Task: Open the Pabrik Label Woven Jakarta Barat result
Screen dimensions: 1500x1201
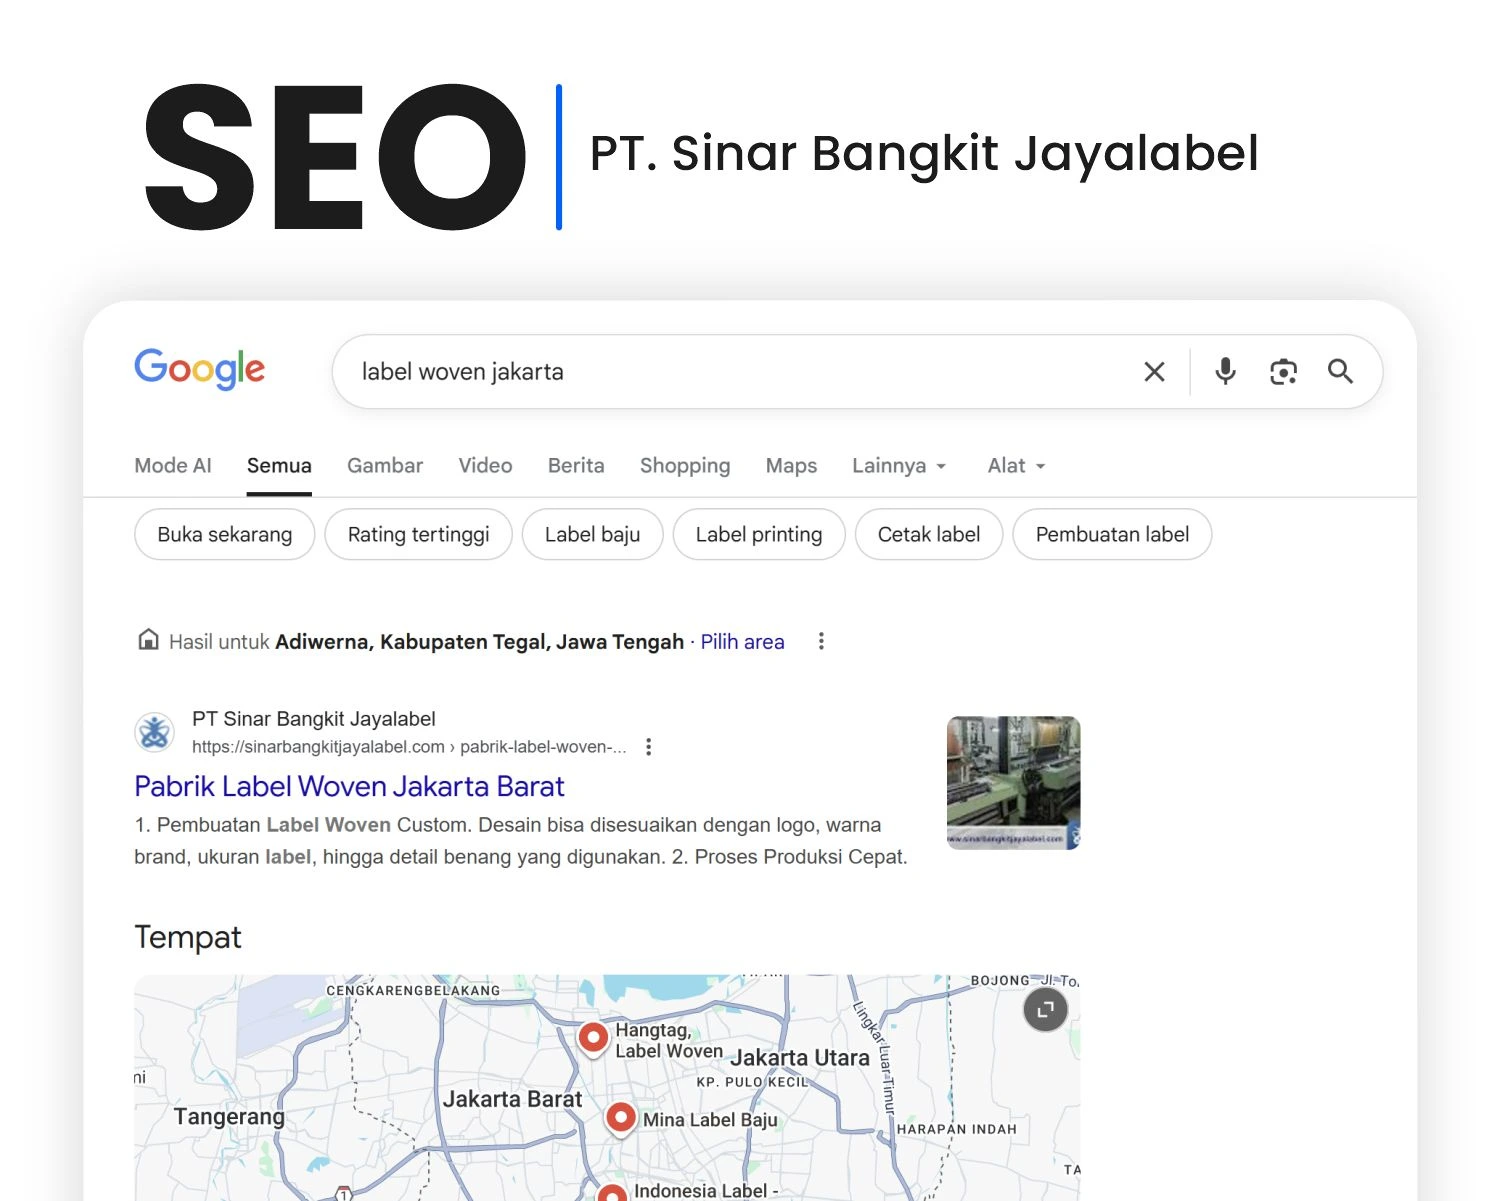Action: pos(349,787)
